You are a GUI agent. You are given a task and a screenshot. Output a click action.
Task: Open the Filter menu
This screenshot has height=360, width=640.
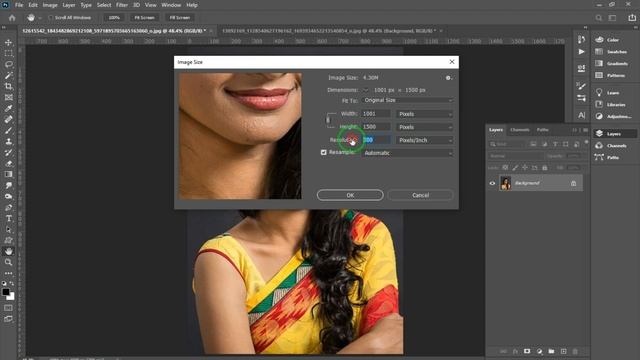tap(122, 5)
